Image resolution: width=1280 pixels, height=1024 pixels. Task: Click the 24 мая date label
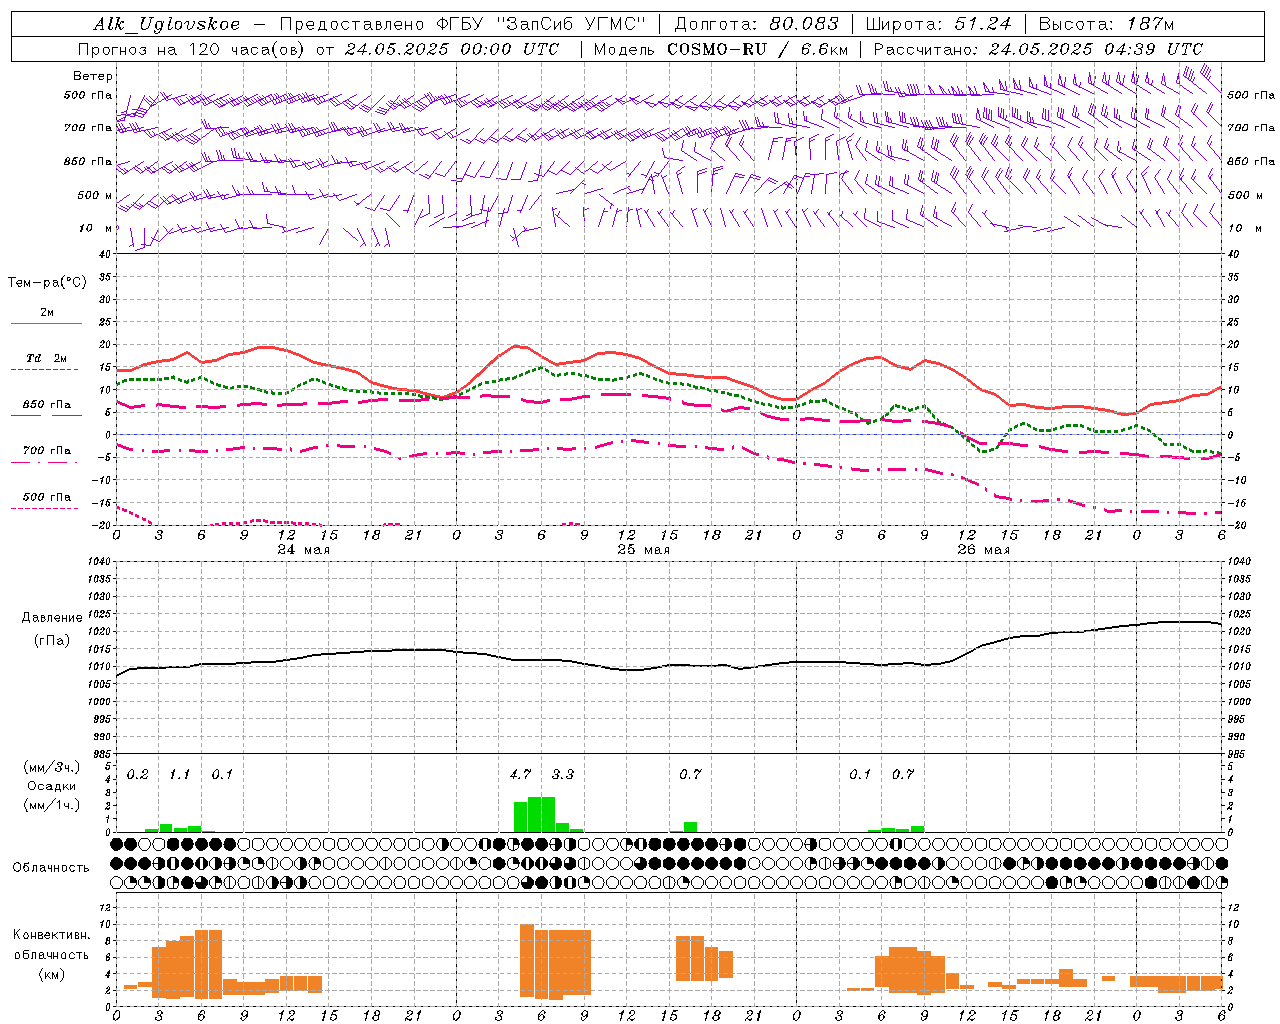[304, 550]
